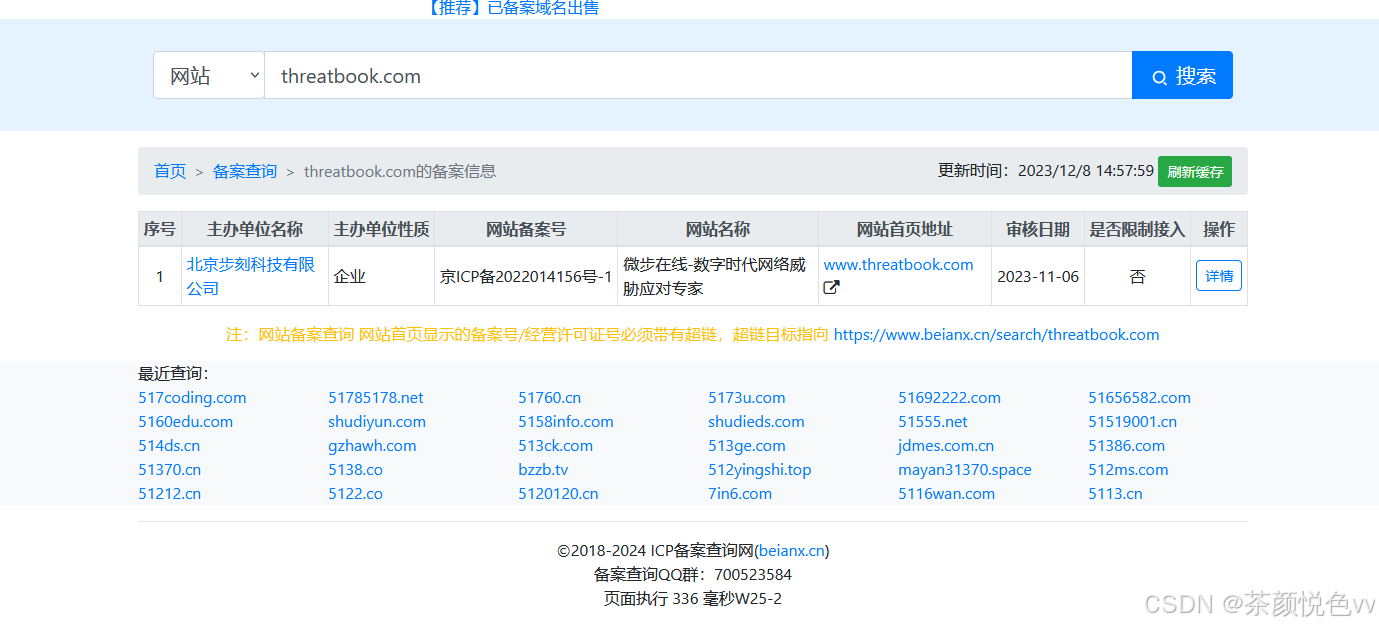The image size is (1379, 627).
Task: Click the 微步在线 website name cell
Action: click(x=718, y=276)
